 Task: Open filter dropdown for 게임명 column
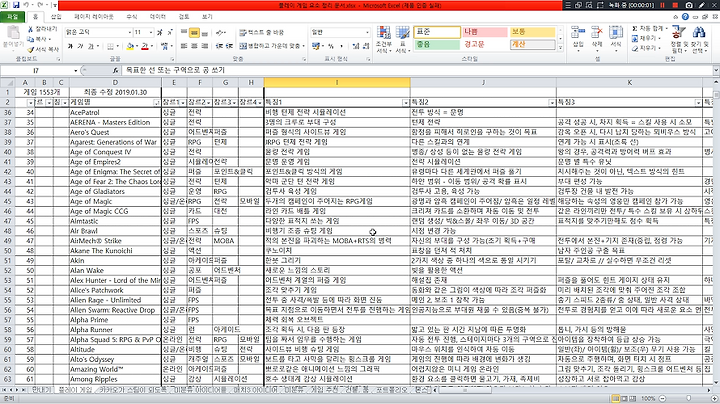pyautogui.click(x=156, y=102)
